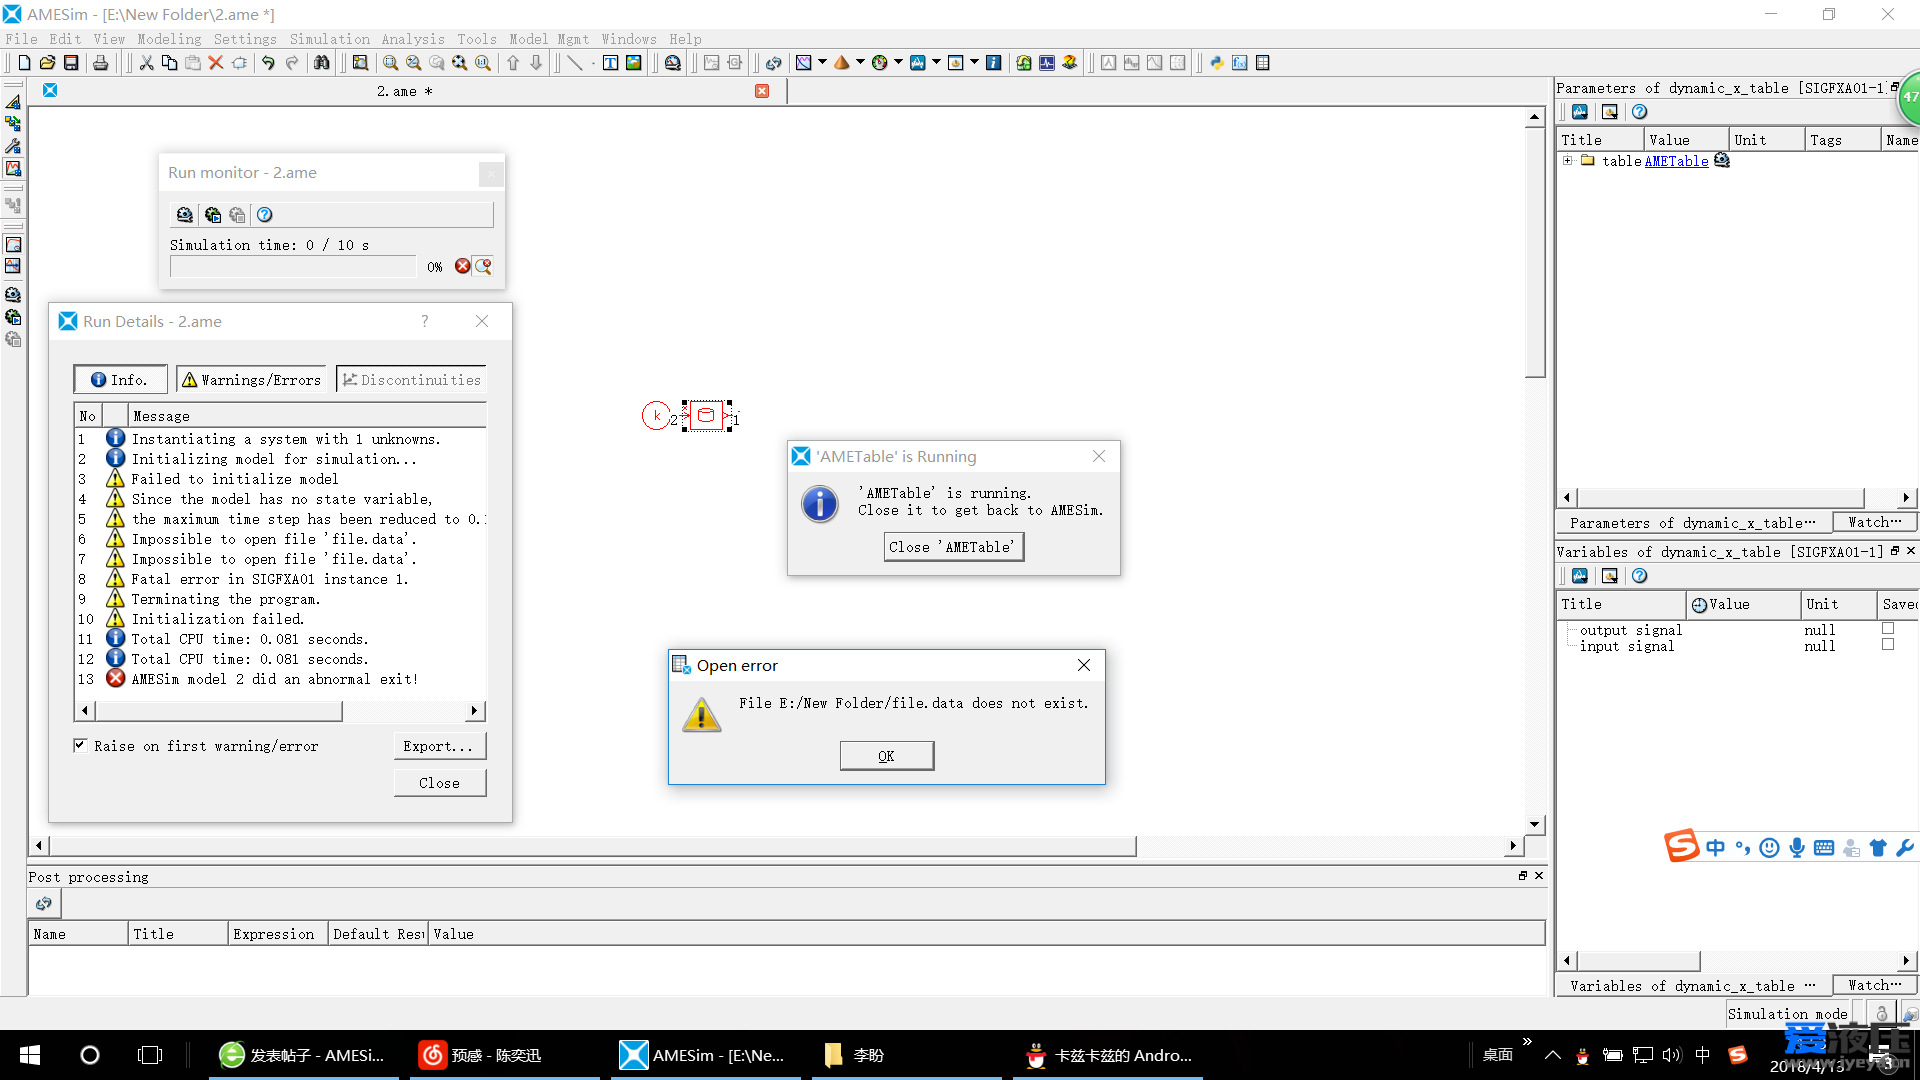The height and width of the screenshot is (1080, 1920).
Task: Toggle Raise on first warning/error checkbox
Action: pos(80,745)
